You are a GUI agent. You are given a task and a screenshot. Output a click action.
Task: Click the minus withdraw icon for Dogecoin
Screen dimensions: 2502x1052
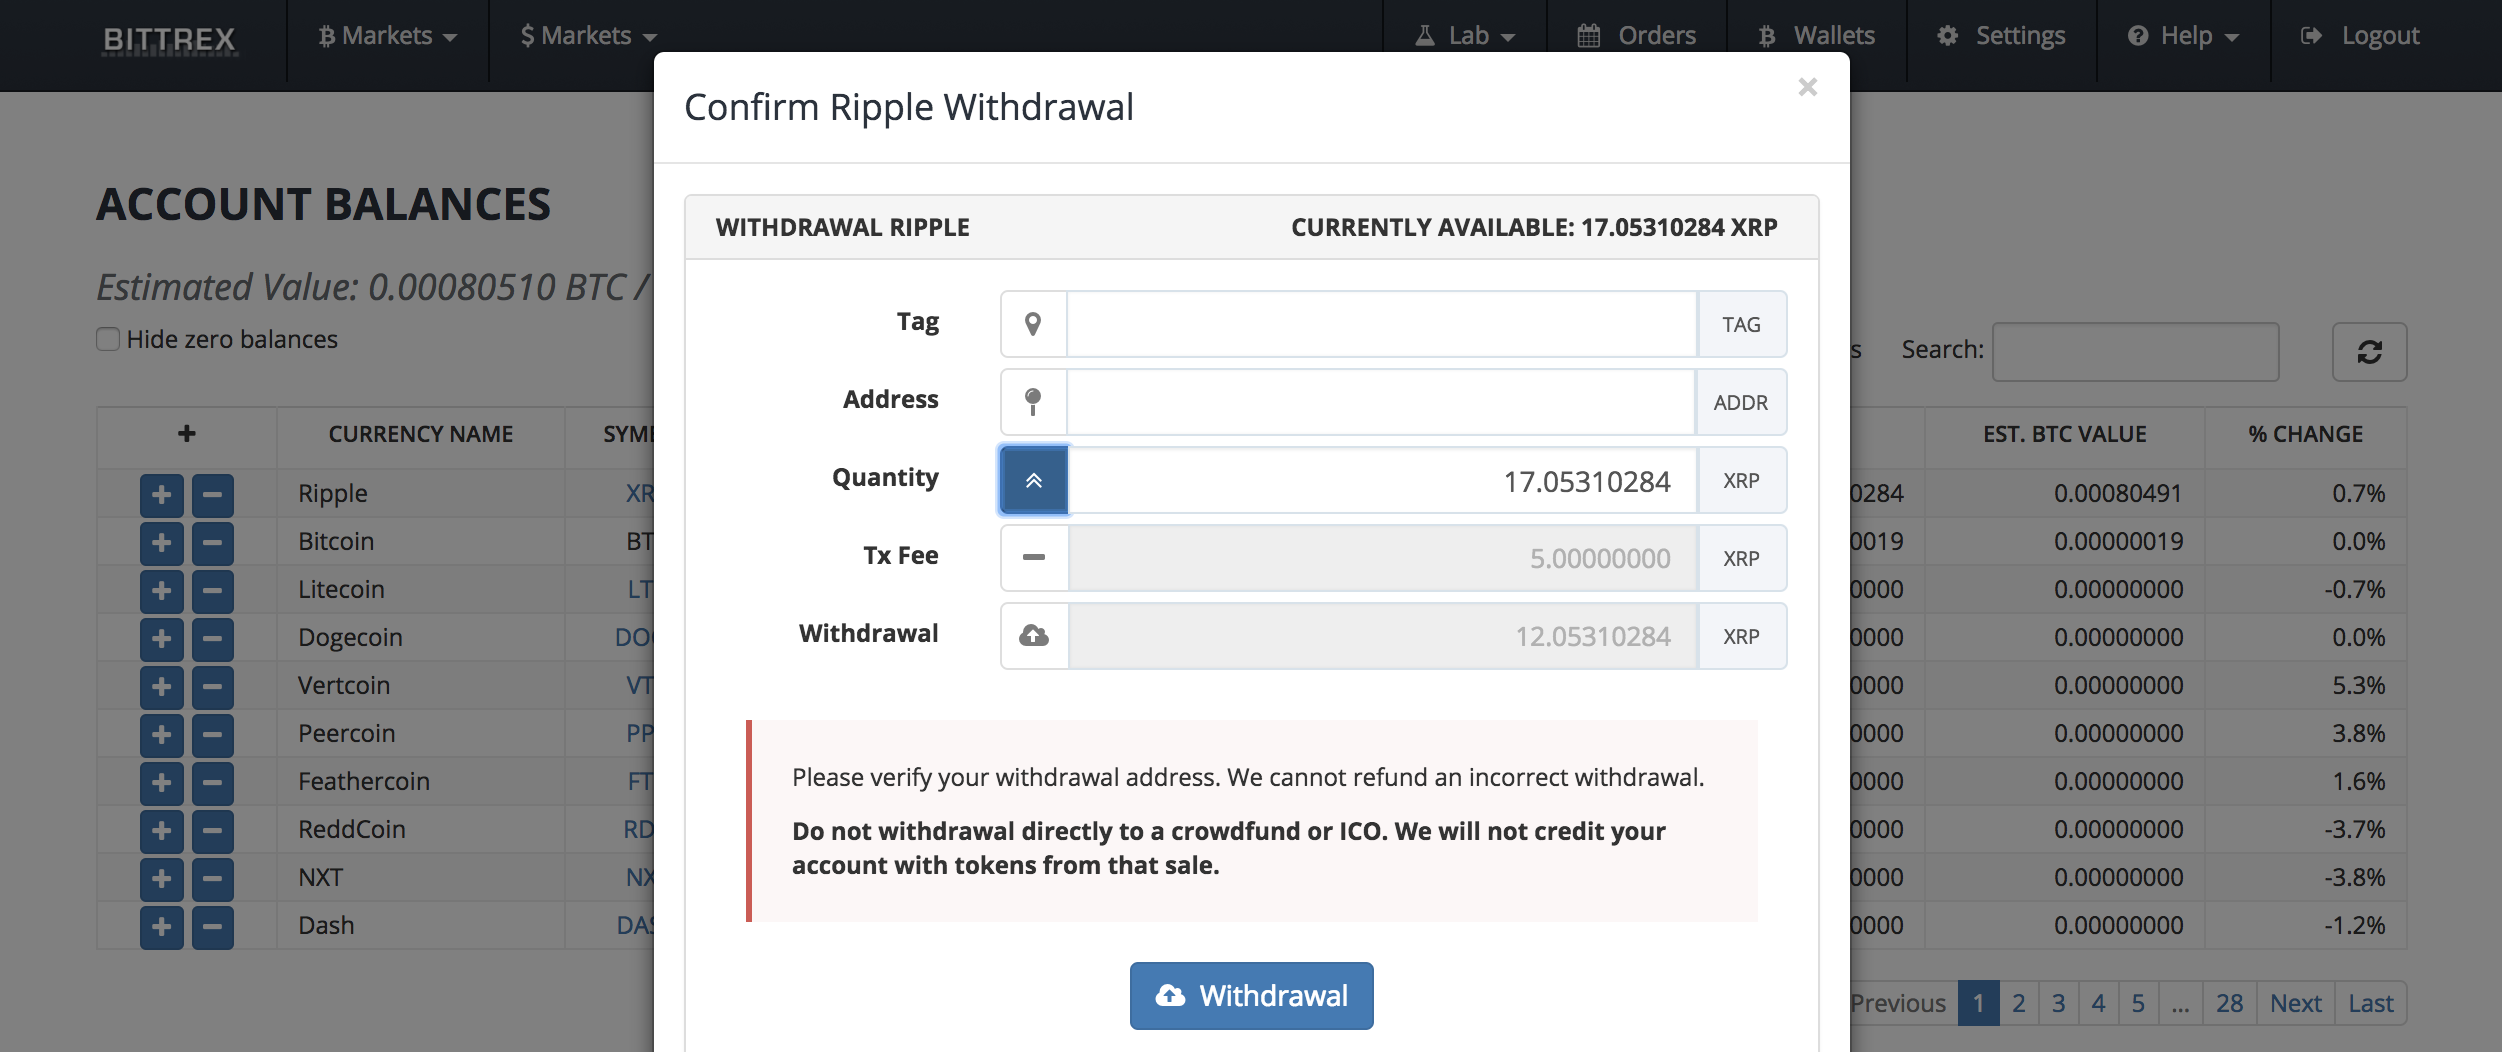pos(213,639)
